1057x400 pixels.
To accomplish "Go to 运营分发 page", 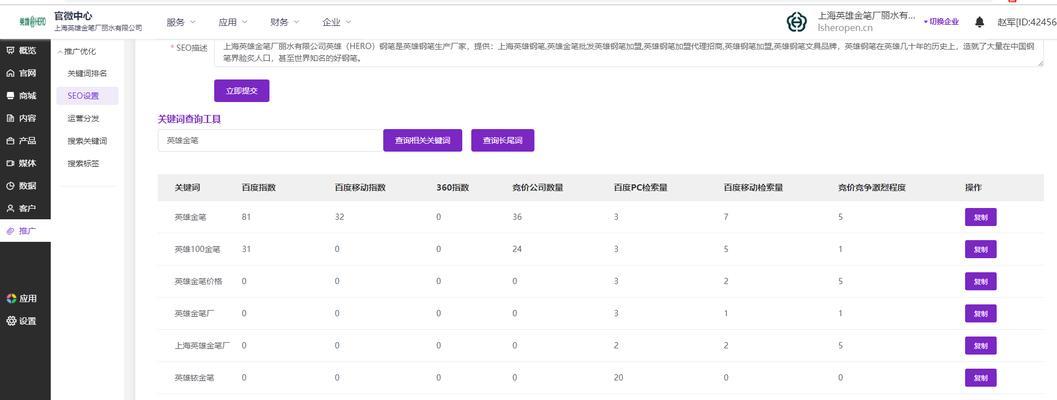I will 84,118.
